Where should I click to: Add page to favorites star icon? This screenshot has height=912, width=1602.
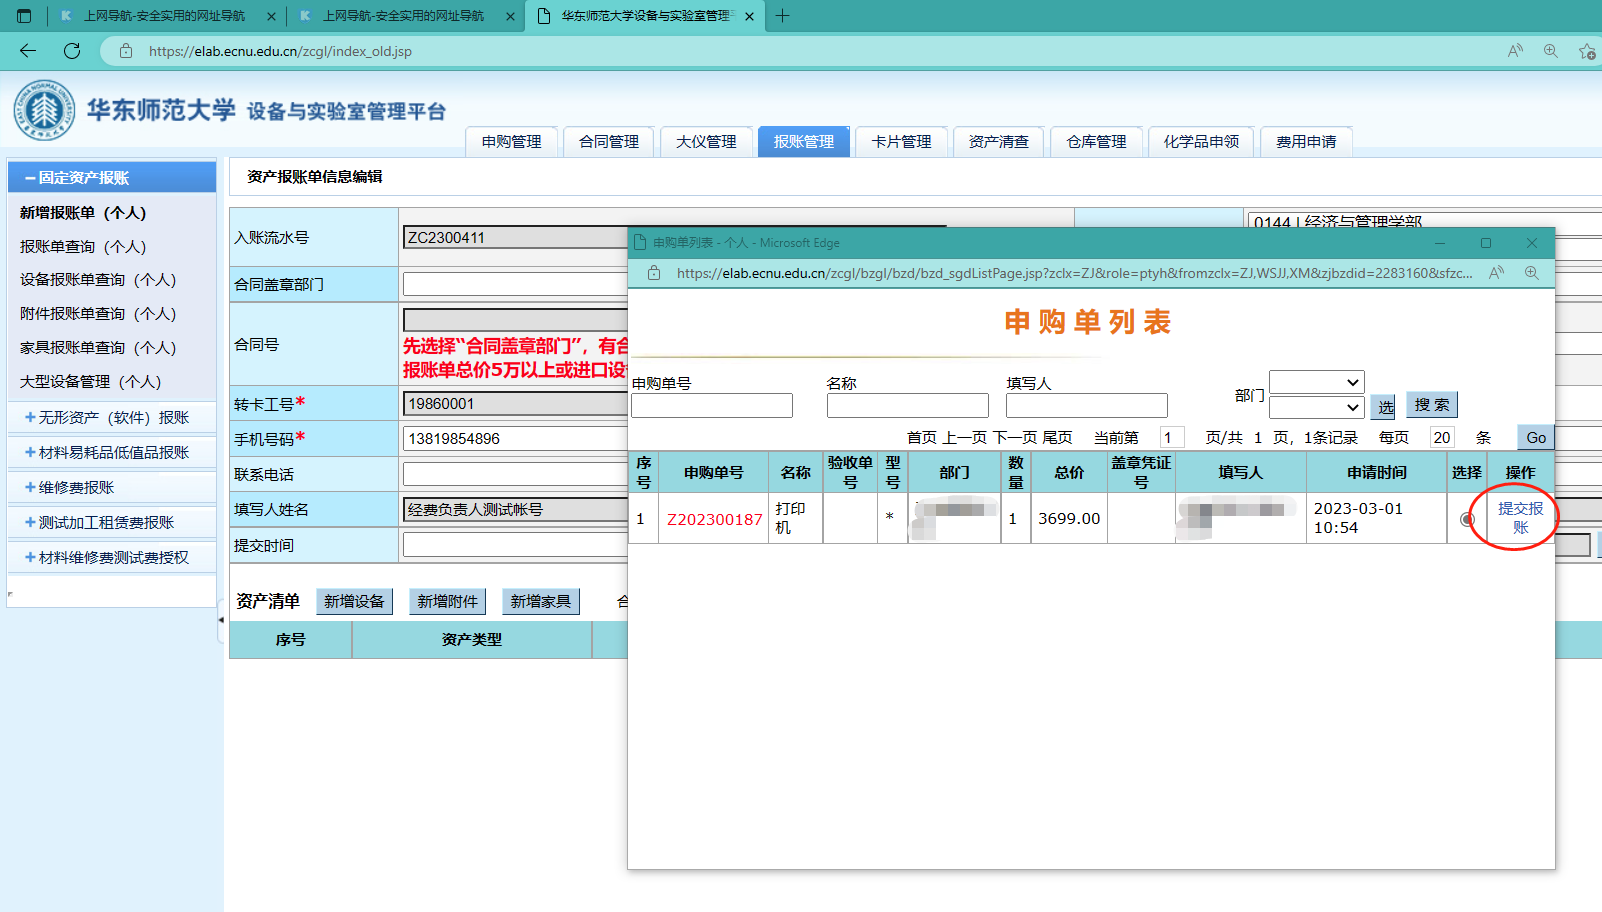pyautogui.click(x=1586, y=51)
